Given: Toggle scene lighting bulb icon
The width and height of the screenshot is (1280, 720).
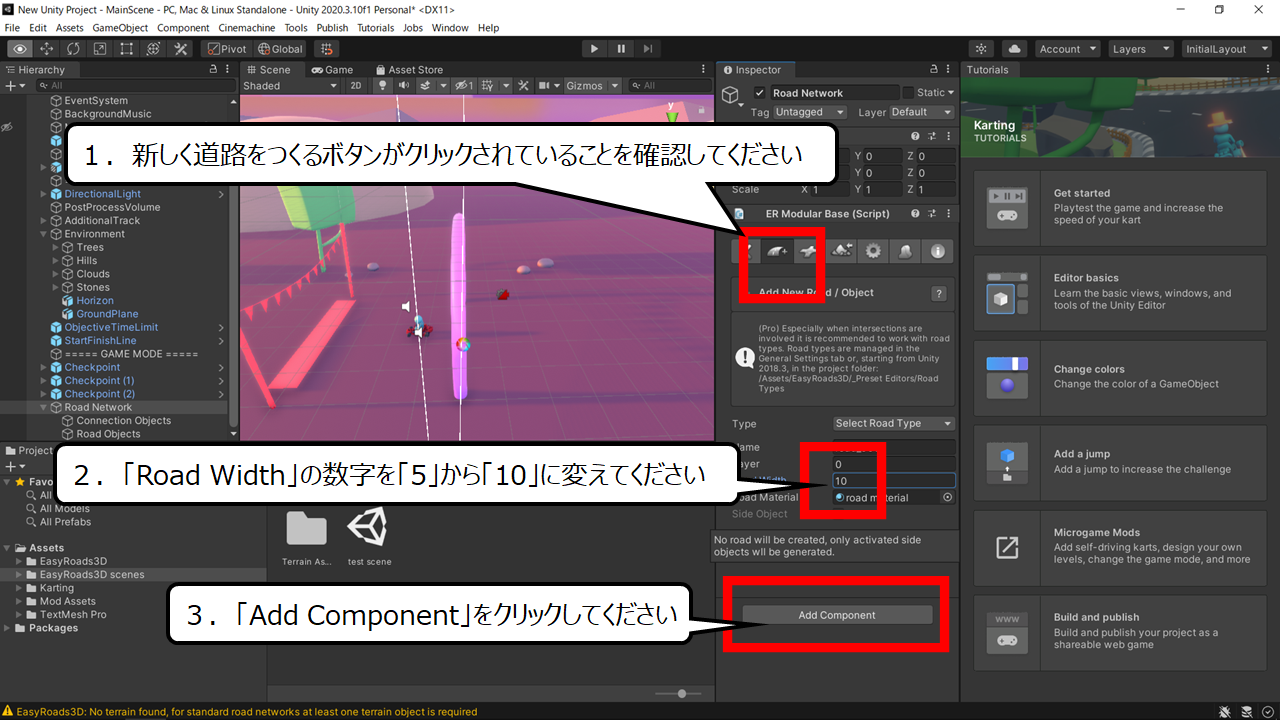Looking at the screenshot, I should tap(382, 86).
